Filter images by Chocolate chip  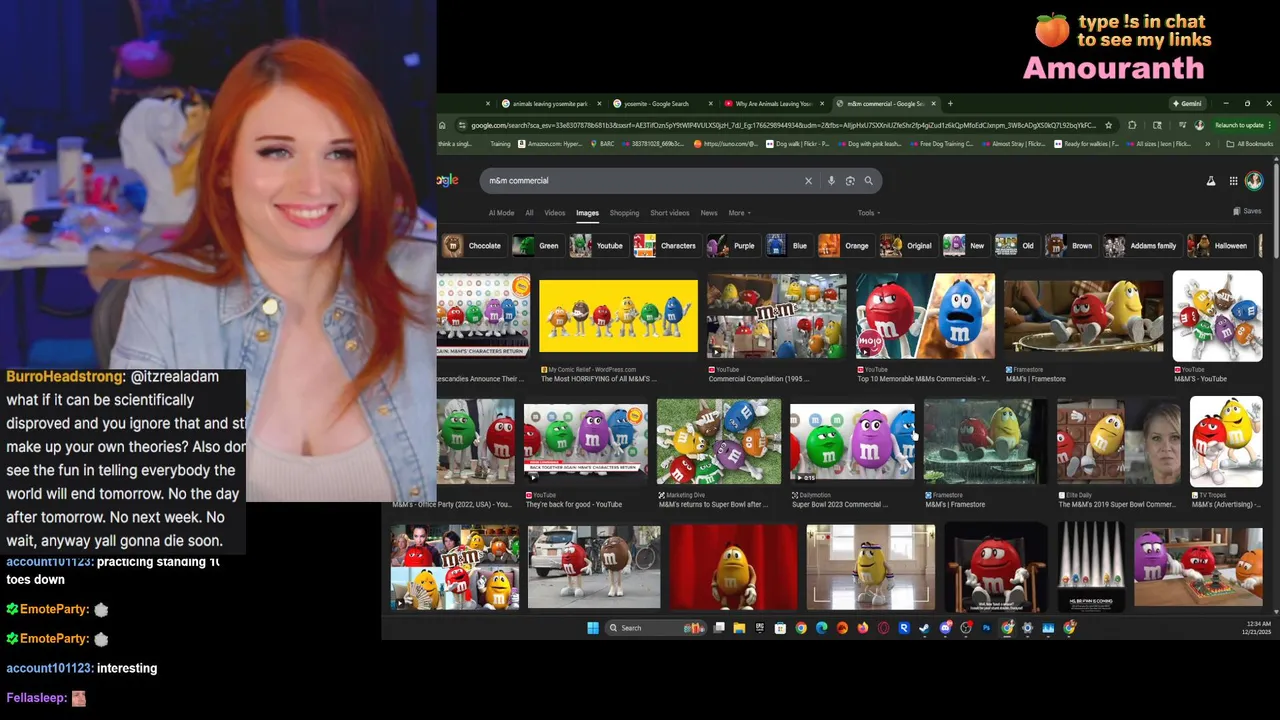(473, 246)
